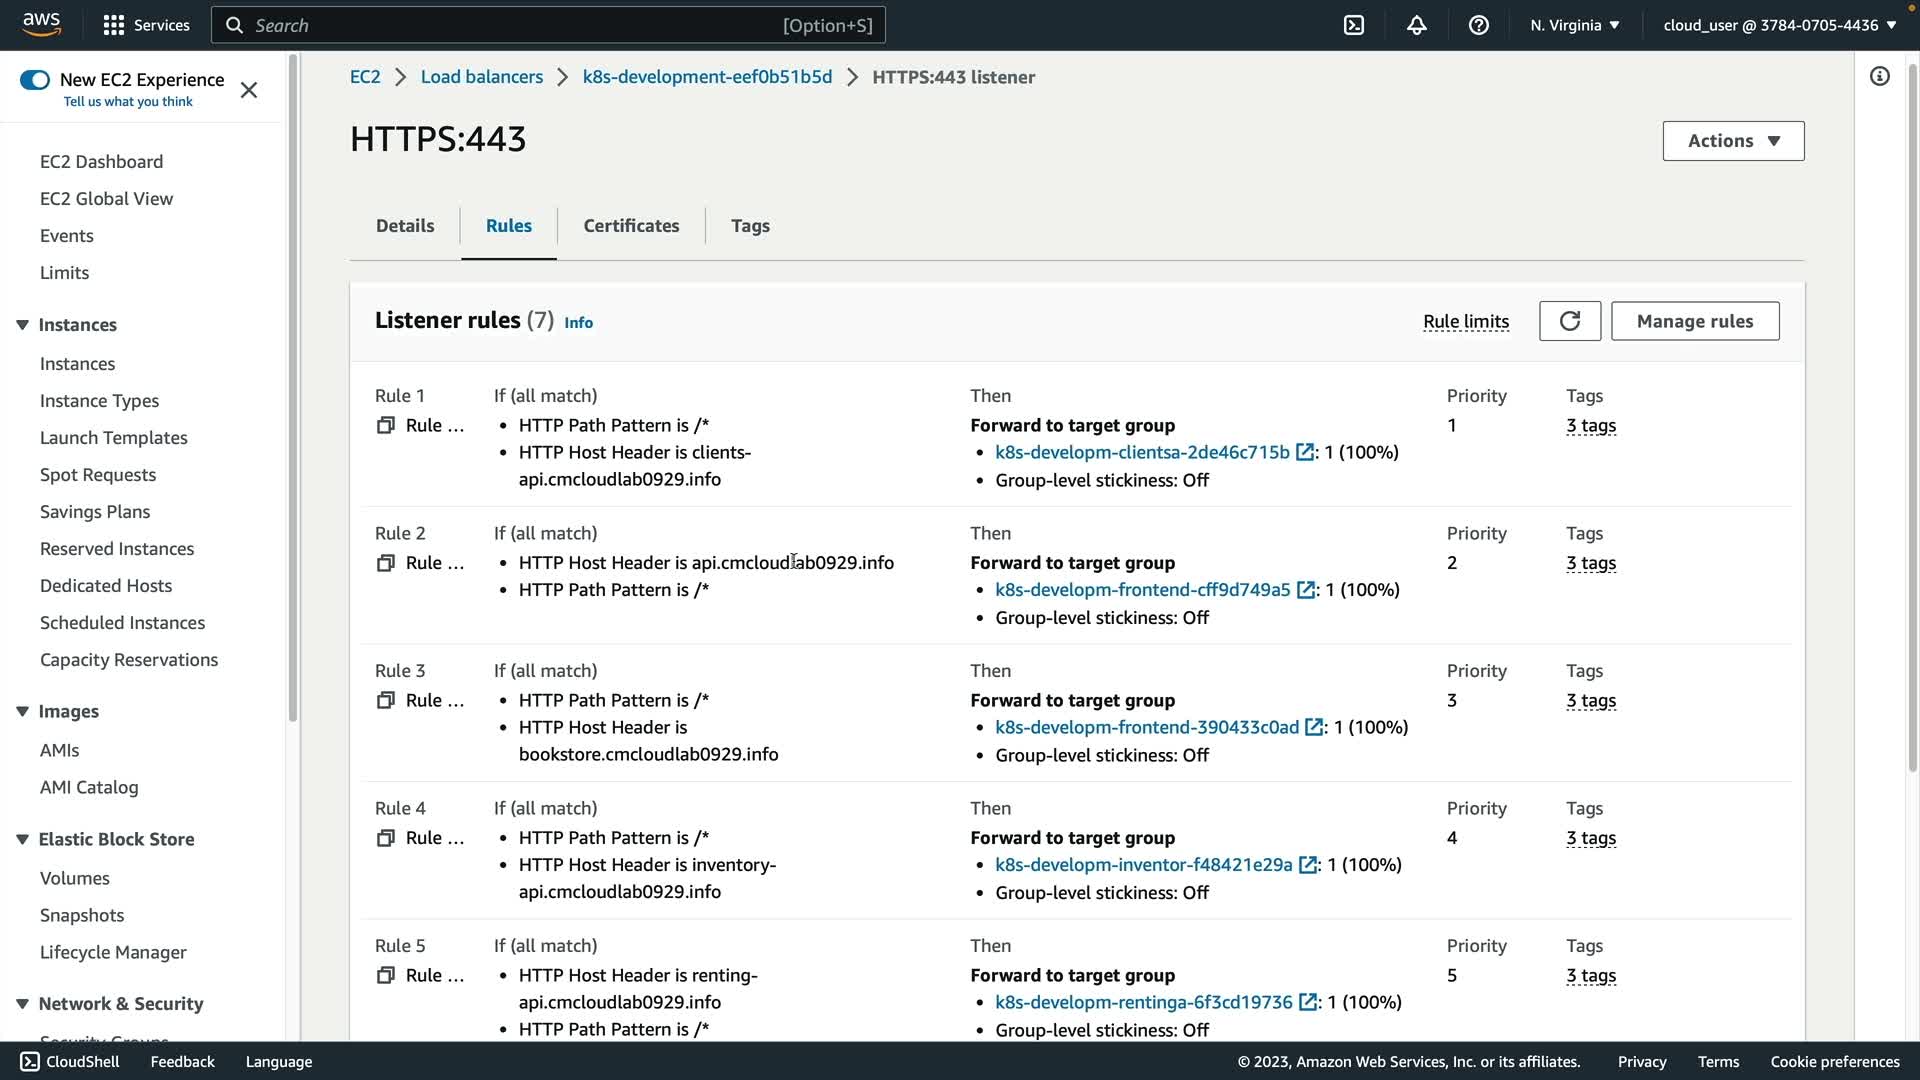Toggle the New EC2 Experience switch

point(35,80)
